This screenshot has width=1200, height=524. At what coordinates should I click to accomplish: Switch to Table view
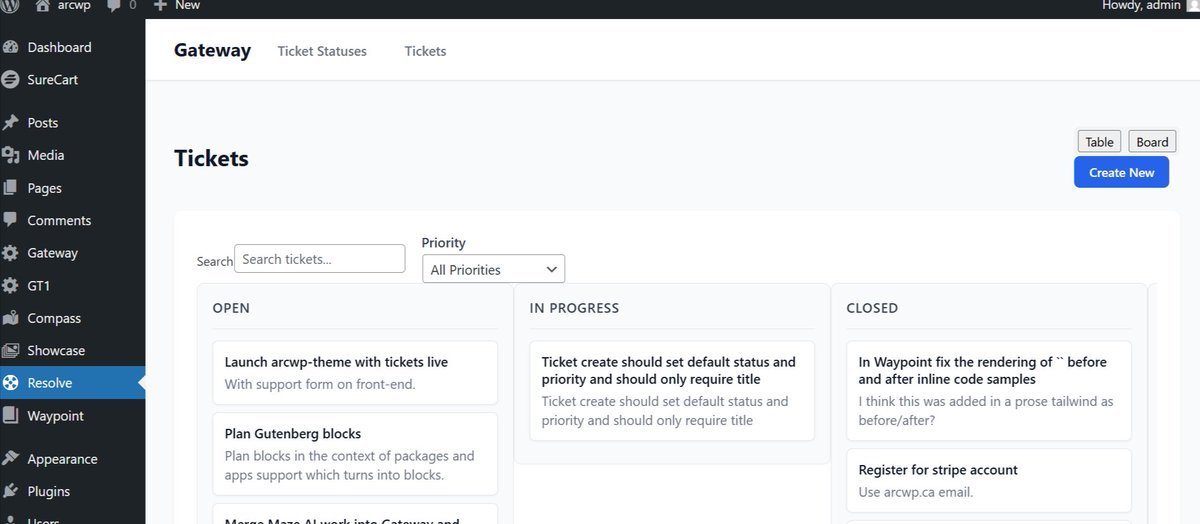1099,142
